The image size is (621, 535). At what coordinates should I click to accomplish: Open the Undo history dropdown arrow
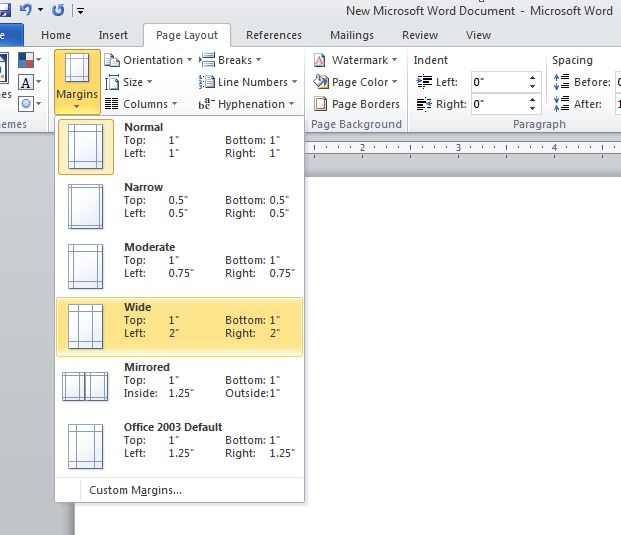[x=40, y=10]
